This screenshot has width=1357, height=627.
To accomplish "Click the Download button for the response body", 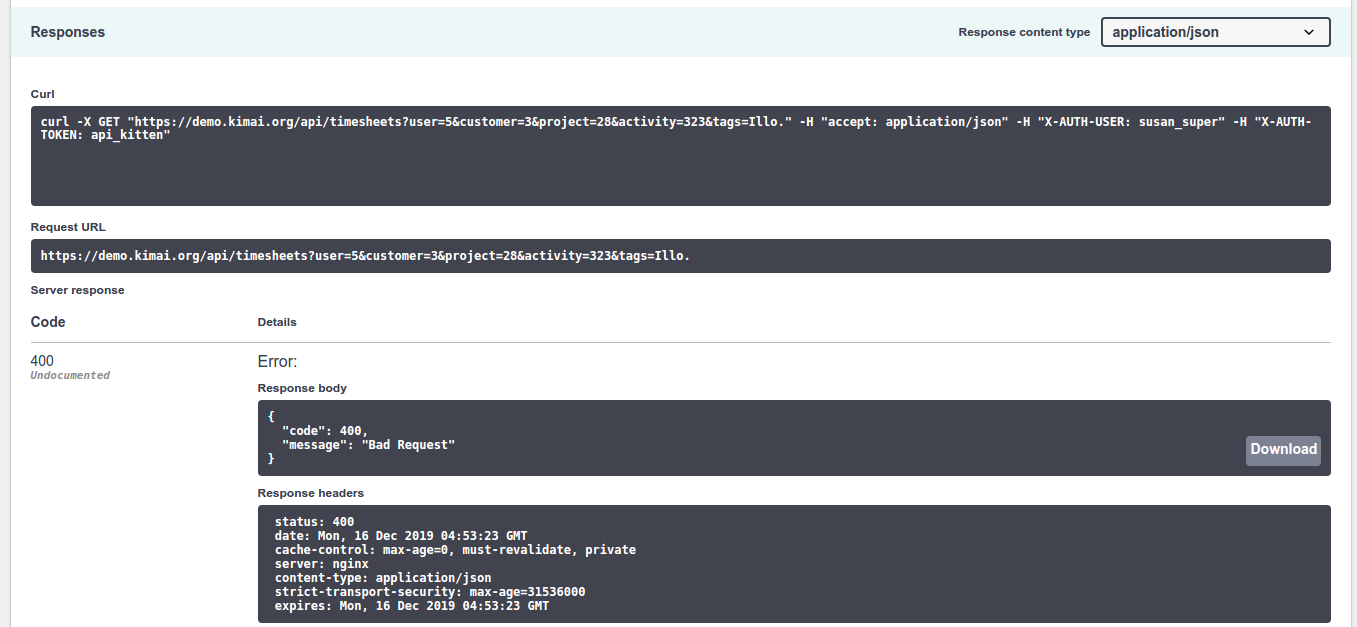I will coord(1283,450).
